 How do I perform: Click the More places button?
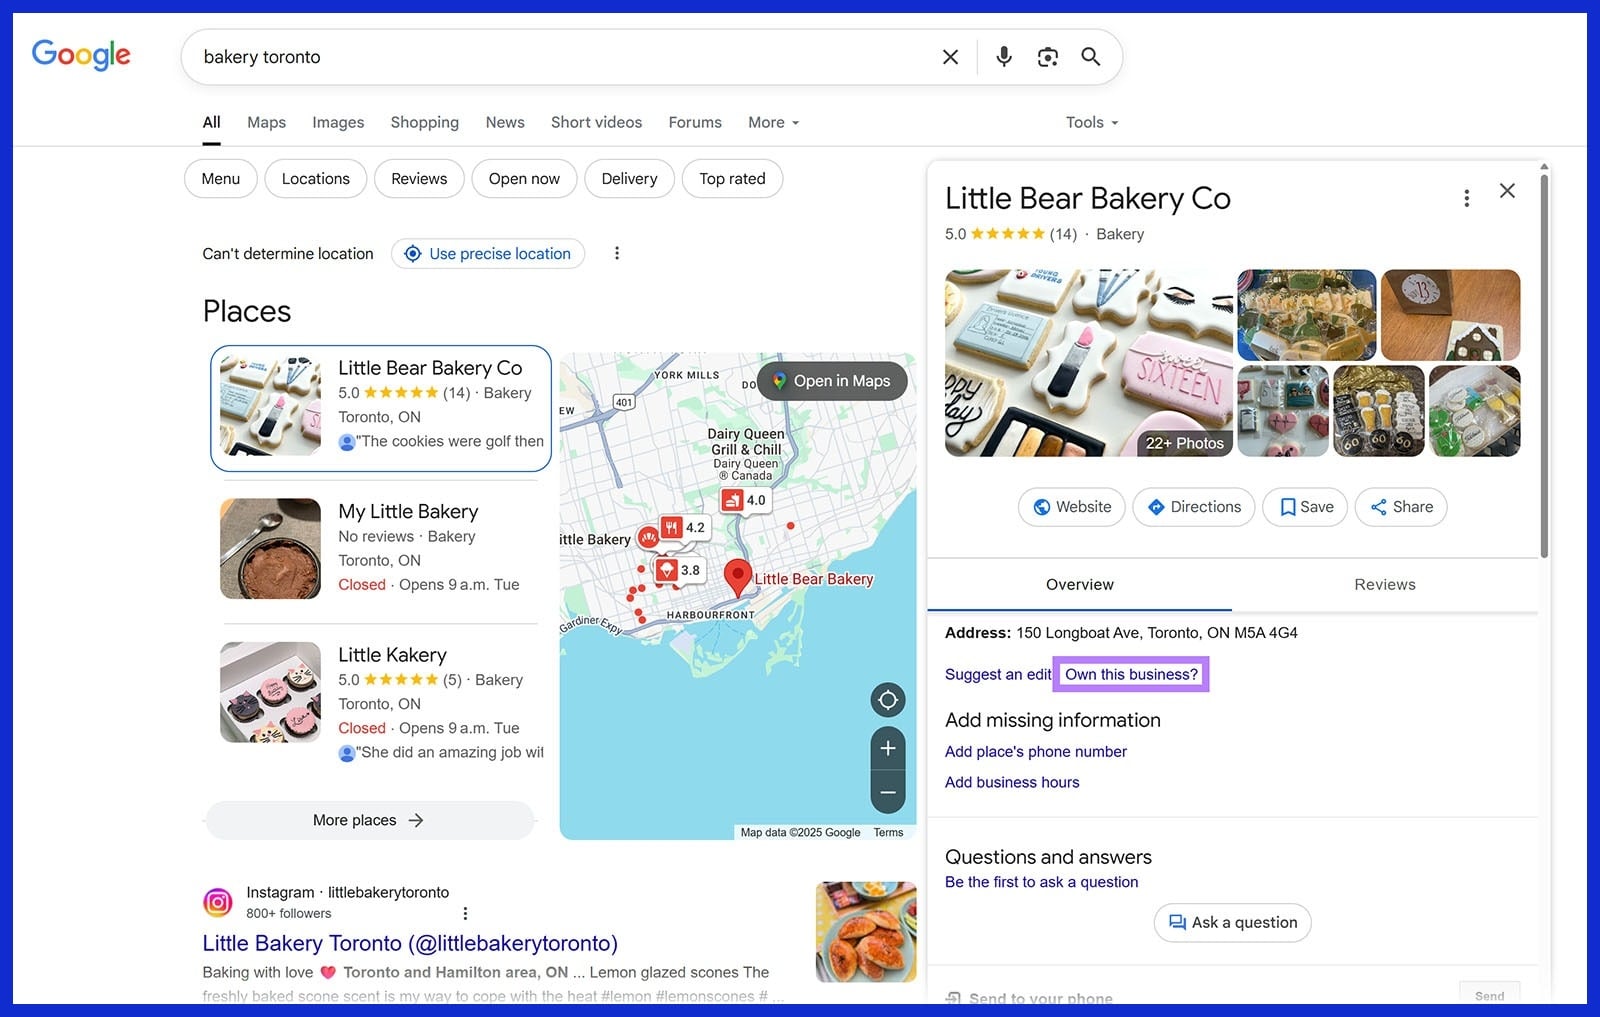coord(369,820)
